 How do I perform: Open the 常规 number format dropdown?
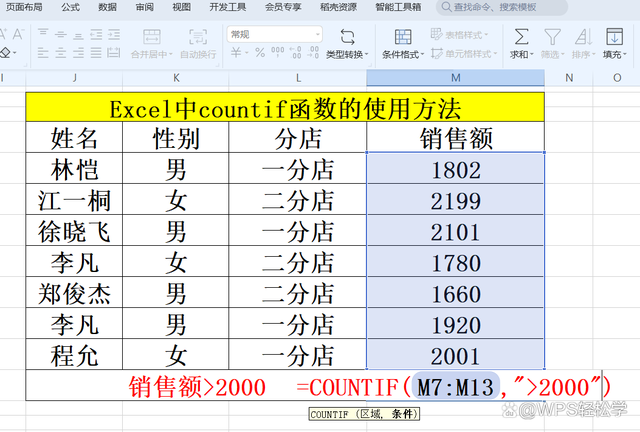click(275, 34)
